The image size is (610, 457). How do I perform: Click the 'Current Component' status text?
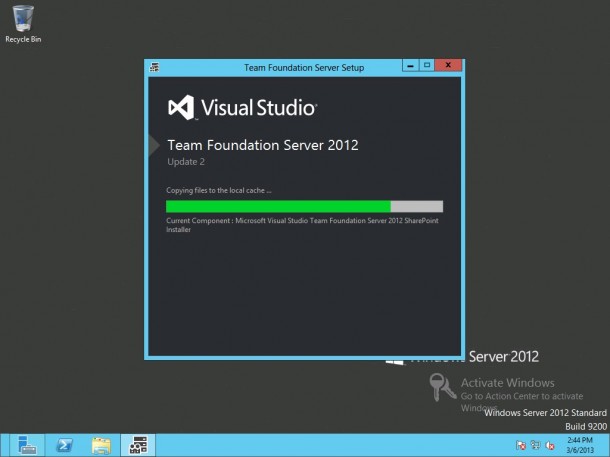[302, 225]
